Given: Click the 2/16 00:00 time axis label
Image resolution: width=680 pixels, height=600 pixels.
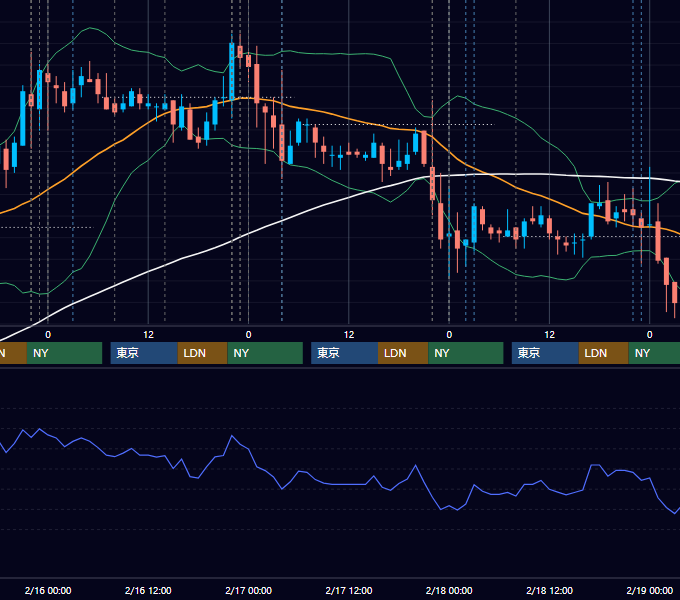Looking at the screenshot, I should 48,590.
